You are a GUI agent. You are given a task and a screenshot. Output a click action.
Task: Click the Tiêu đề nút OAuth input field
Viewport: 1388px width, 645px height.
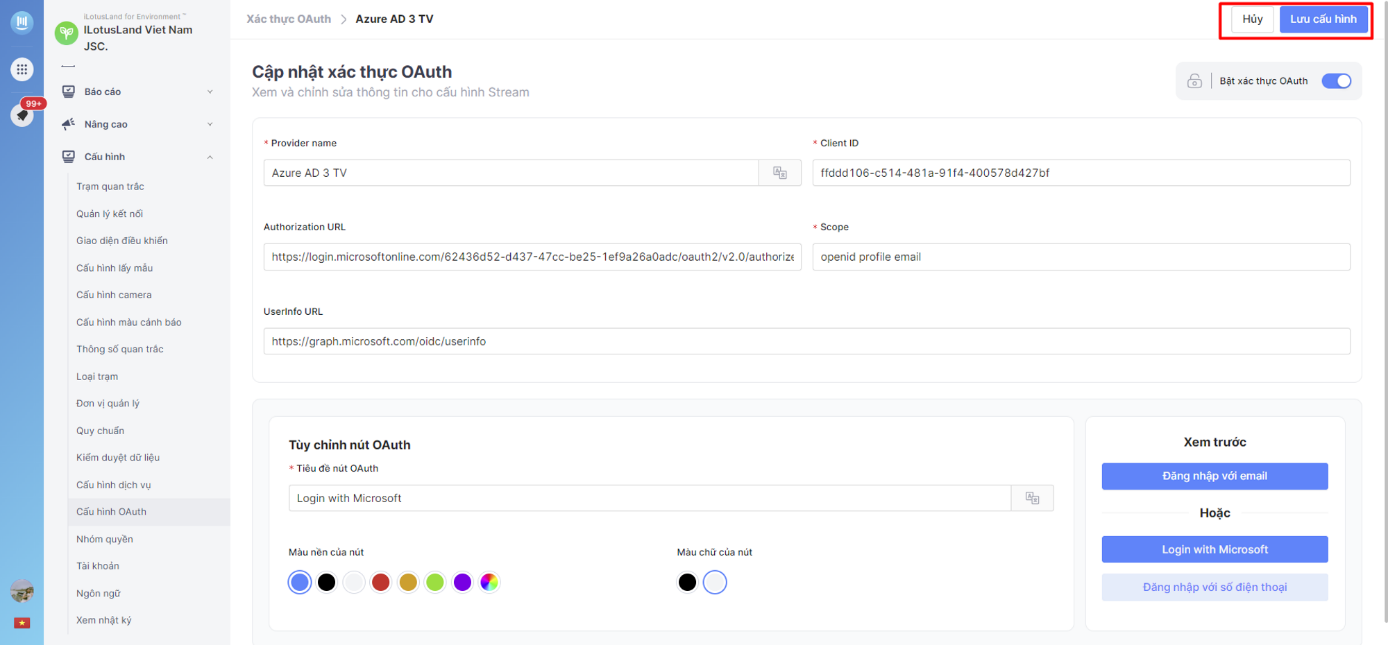pos(650,498)
